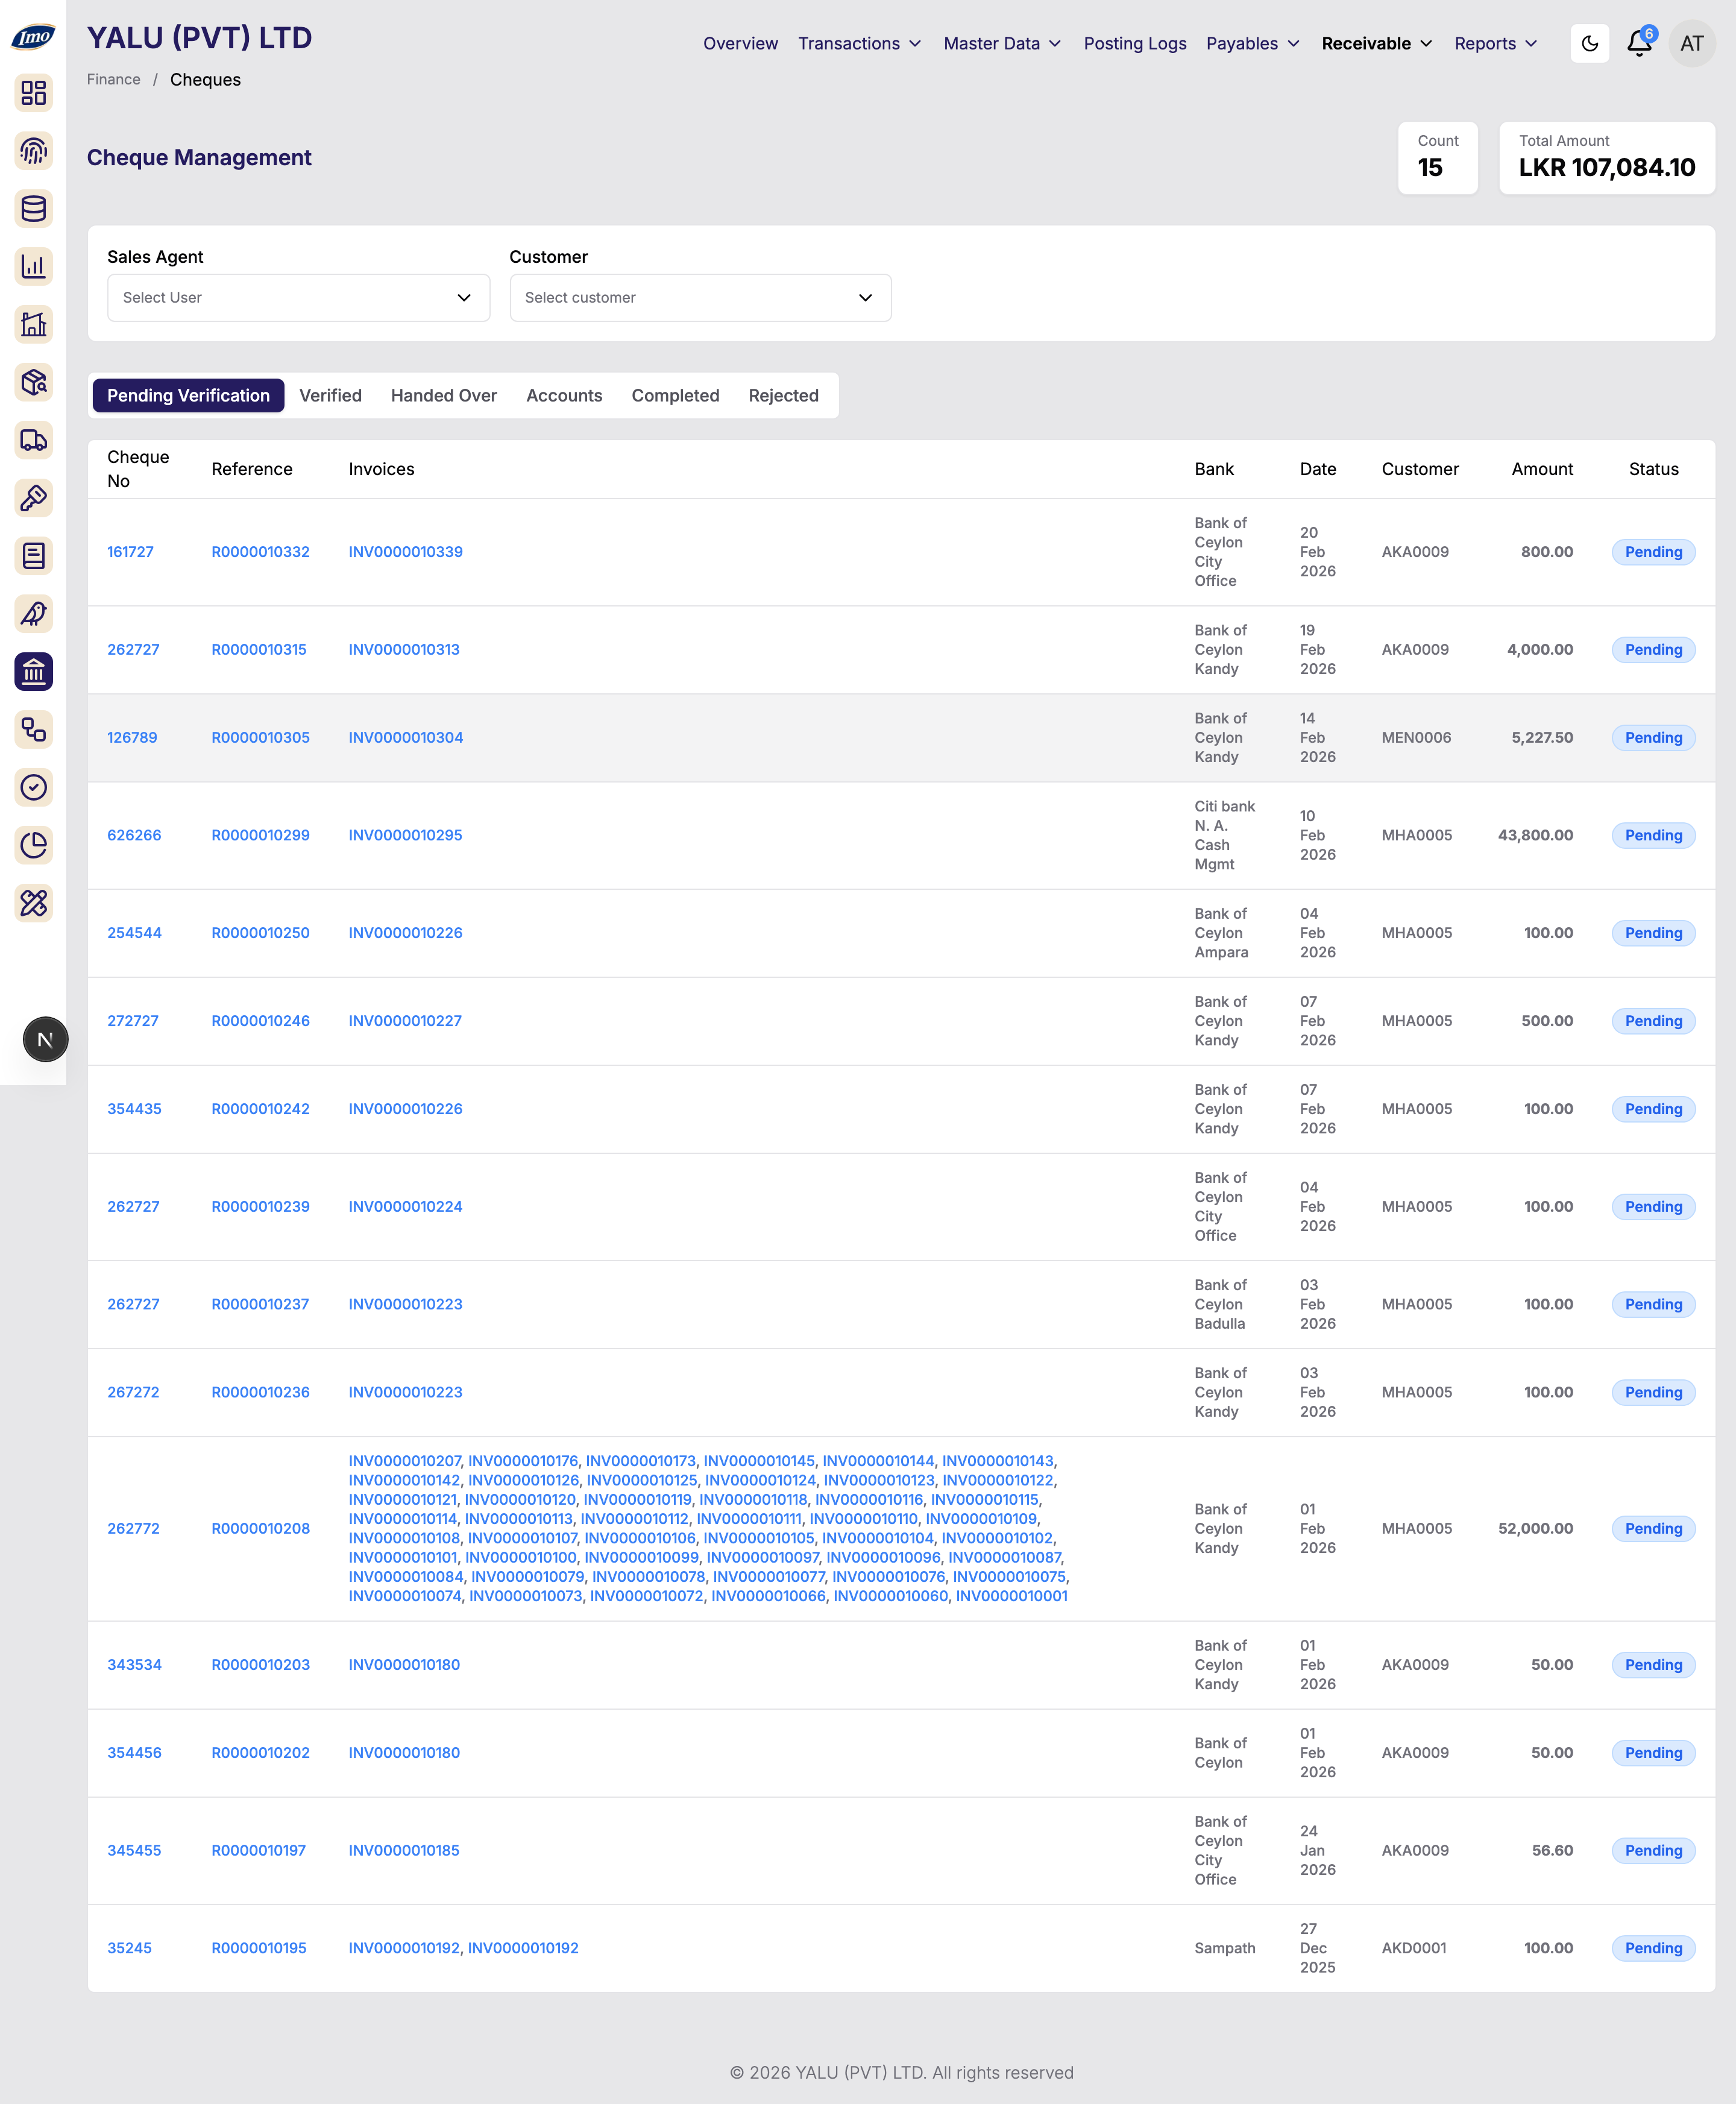Click customer MEN0006 cell
The width and height of the screenshot is (1736, 2104).
pyautogui.click(x=1416, y=738)
